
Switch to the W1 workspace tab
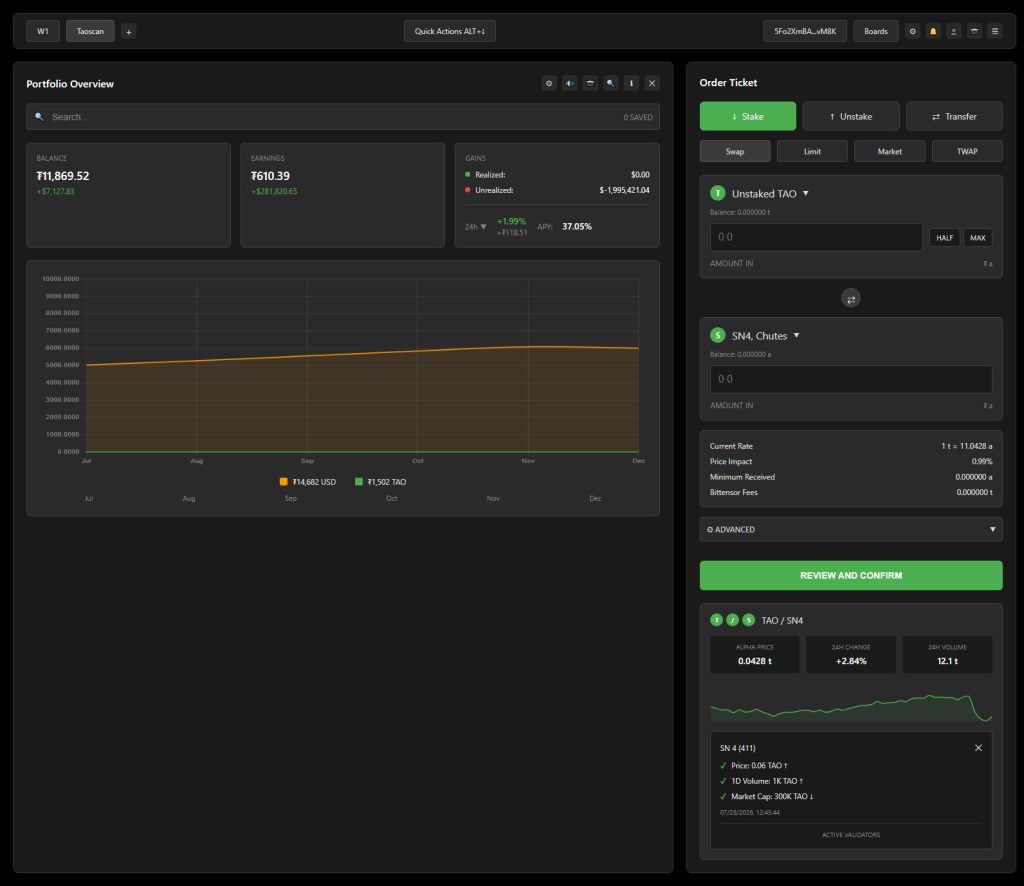43,31
